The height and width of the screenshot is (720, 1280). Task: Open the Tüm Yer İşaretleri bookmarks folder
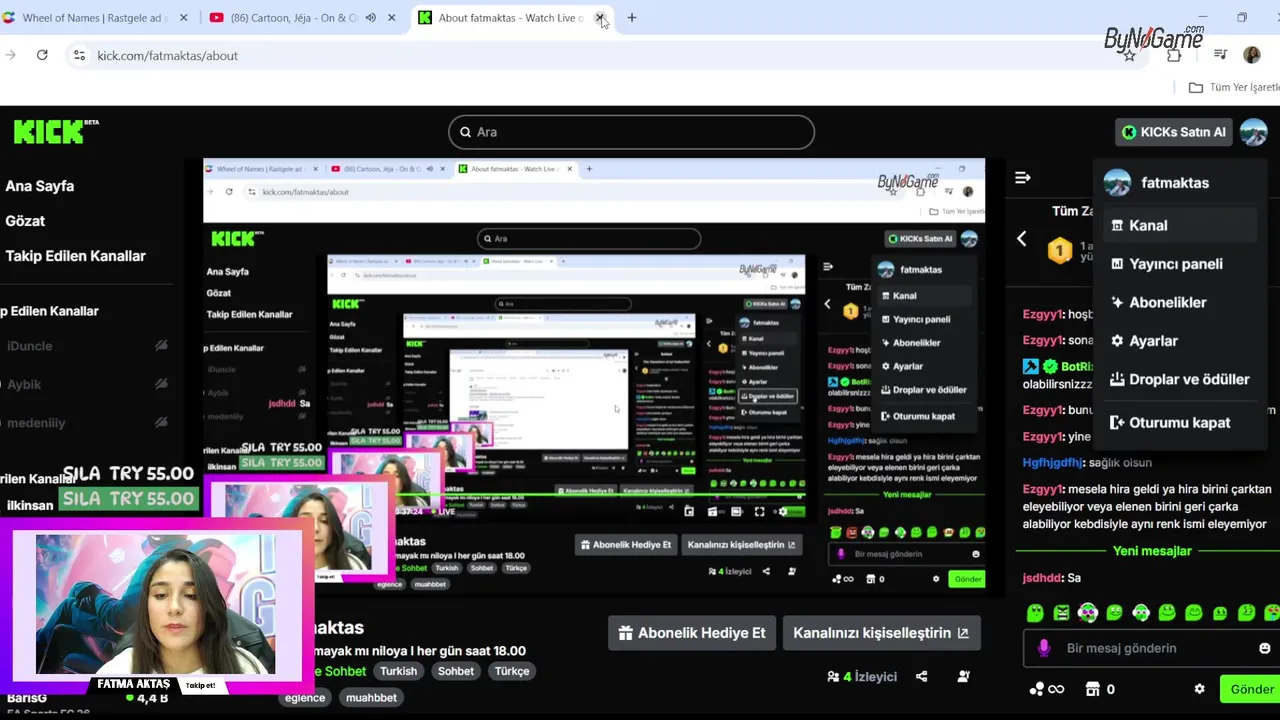[x=1234, y=87]
